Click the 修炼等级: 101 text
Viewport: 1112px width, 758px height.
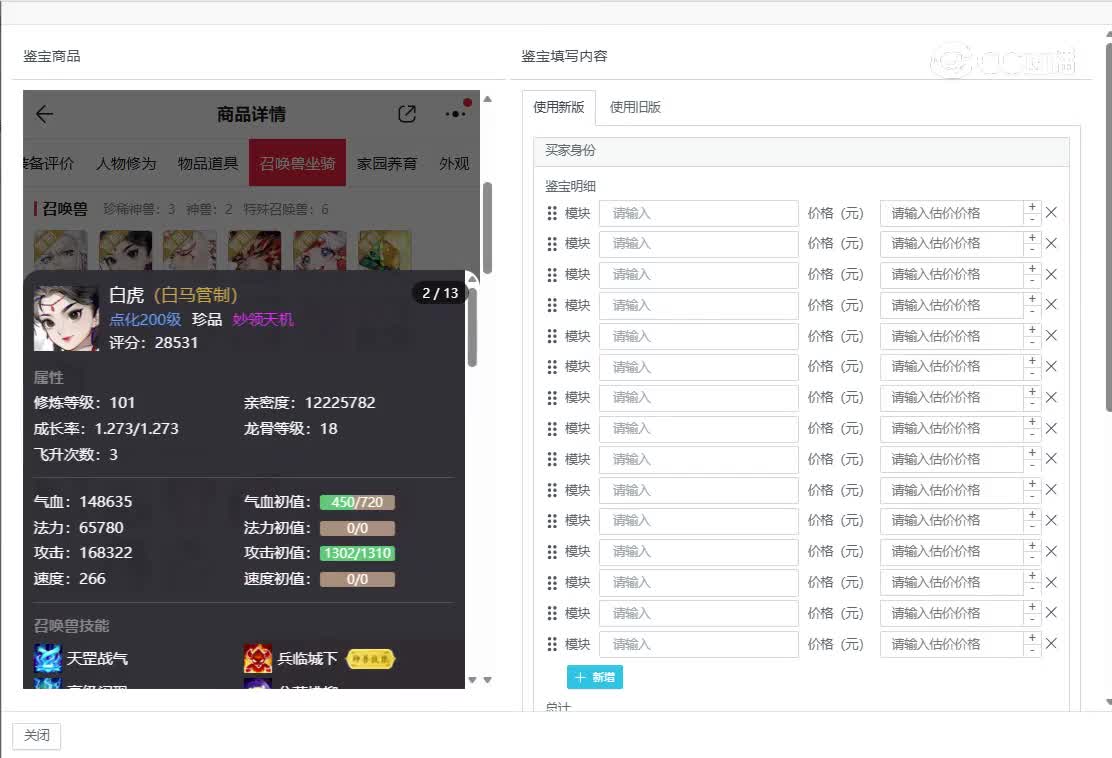pyautogui.click(x=84, y=403)
